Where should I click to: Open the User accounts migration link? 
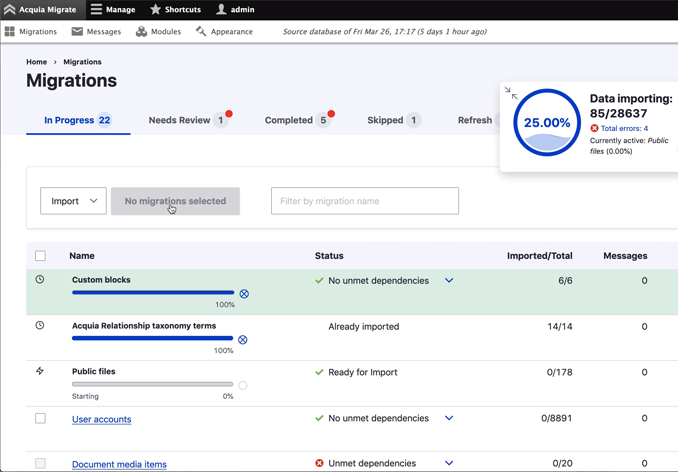101,419
